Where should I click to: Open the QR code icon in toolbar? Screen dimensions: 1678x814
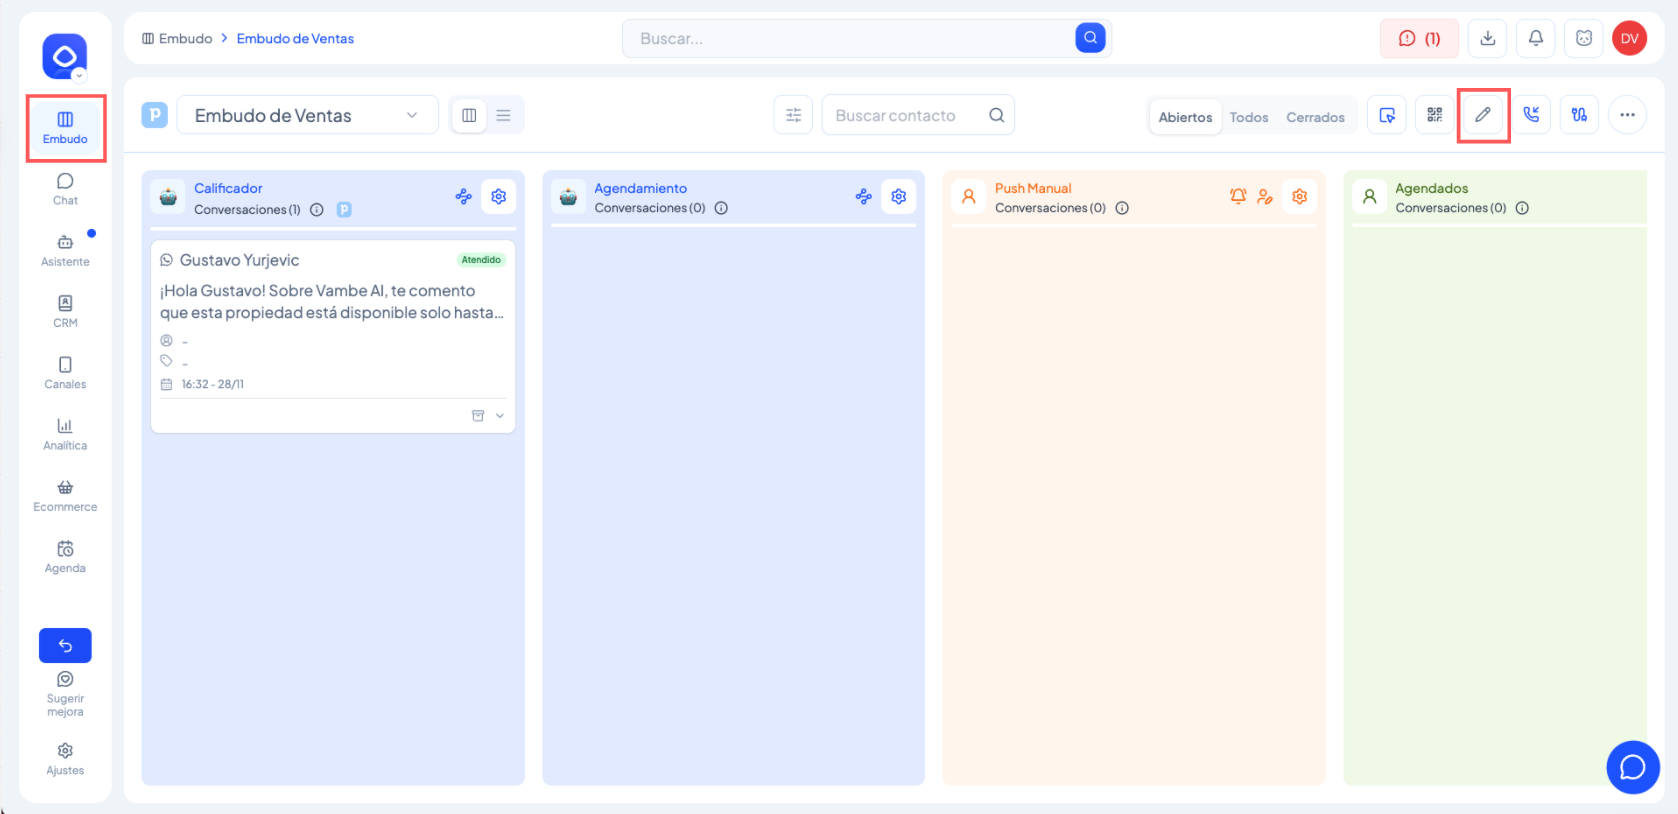[x=1434, y=115]
